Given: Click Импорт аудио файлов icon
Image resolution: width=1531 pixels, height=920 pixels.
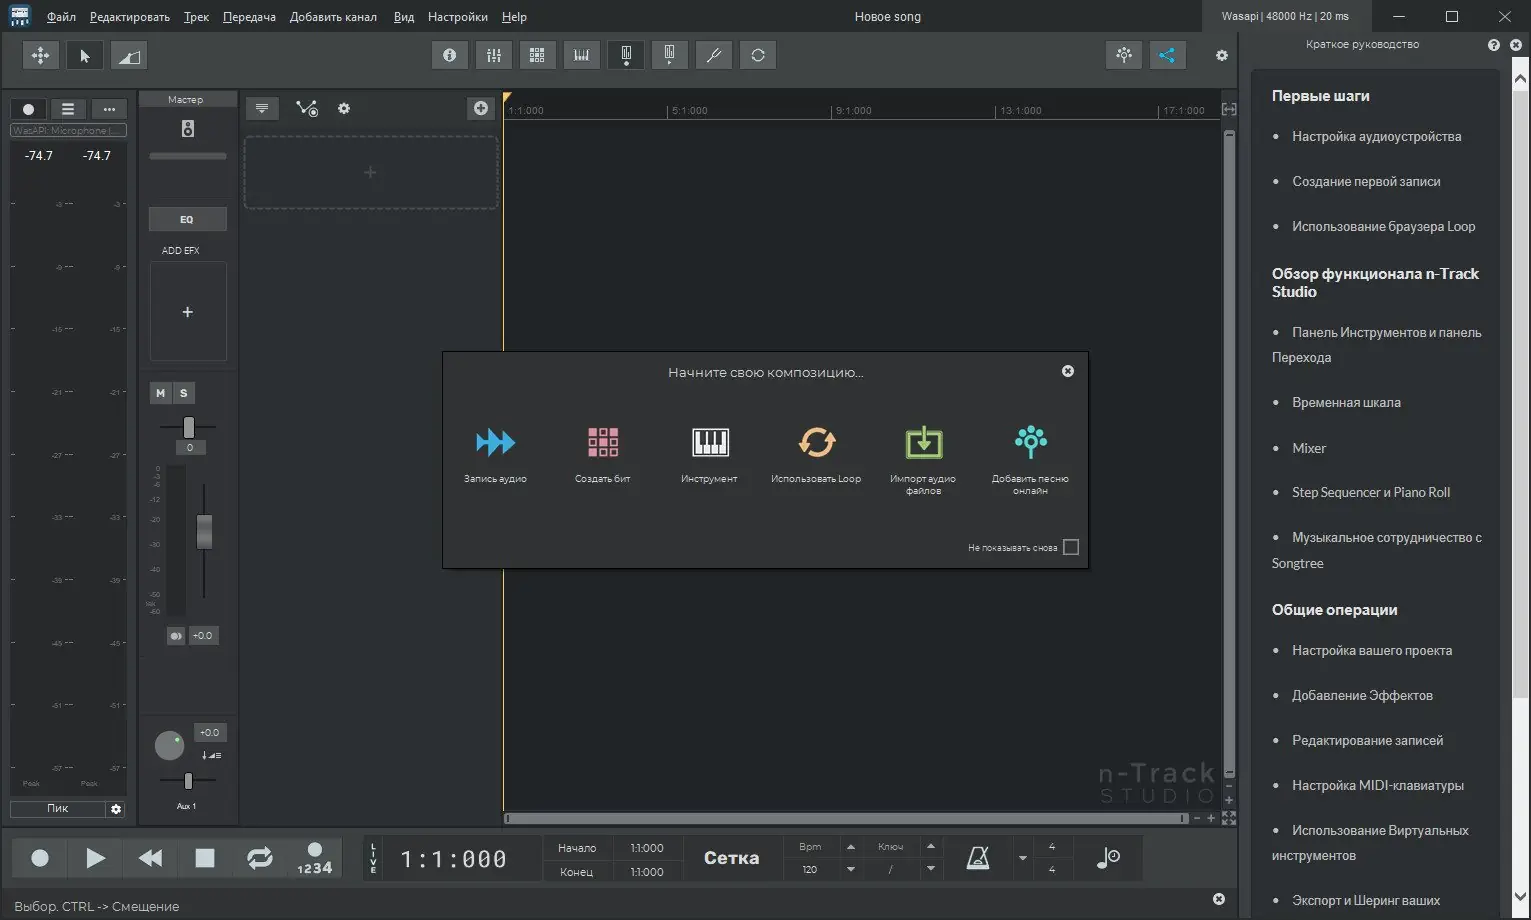Looking at the screenshot, I should click(x=923, y=442).
